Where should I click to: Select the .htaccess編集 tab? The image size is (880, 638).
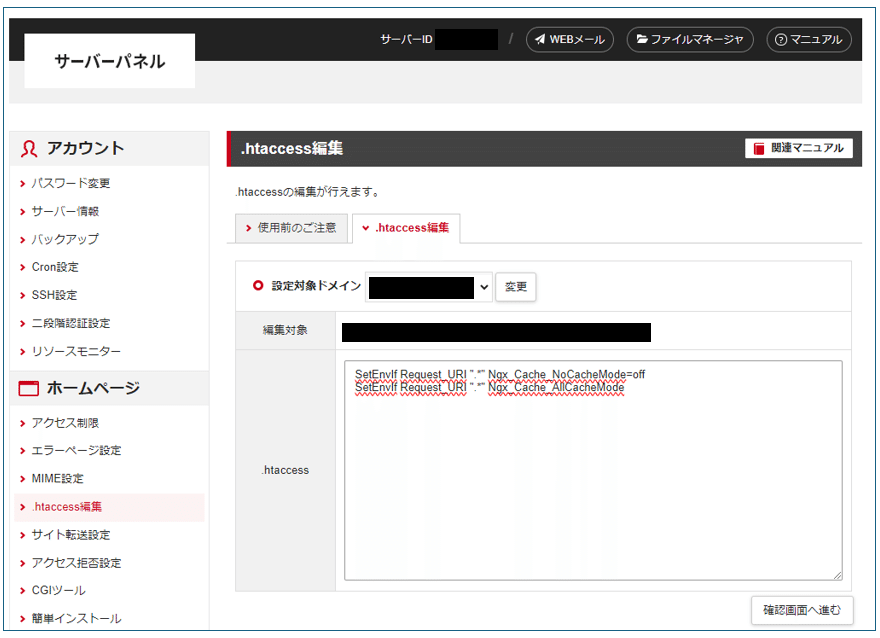coord(406,228)
